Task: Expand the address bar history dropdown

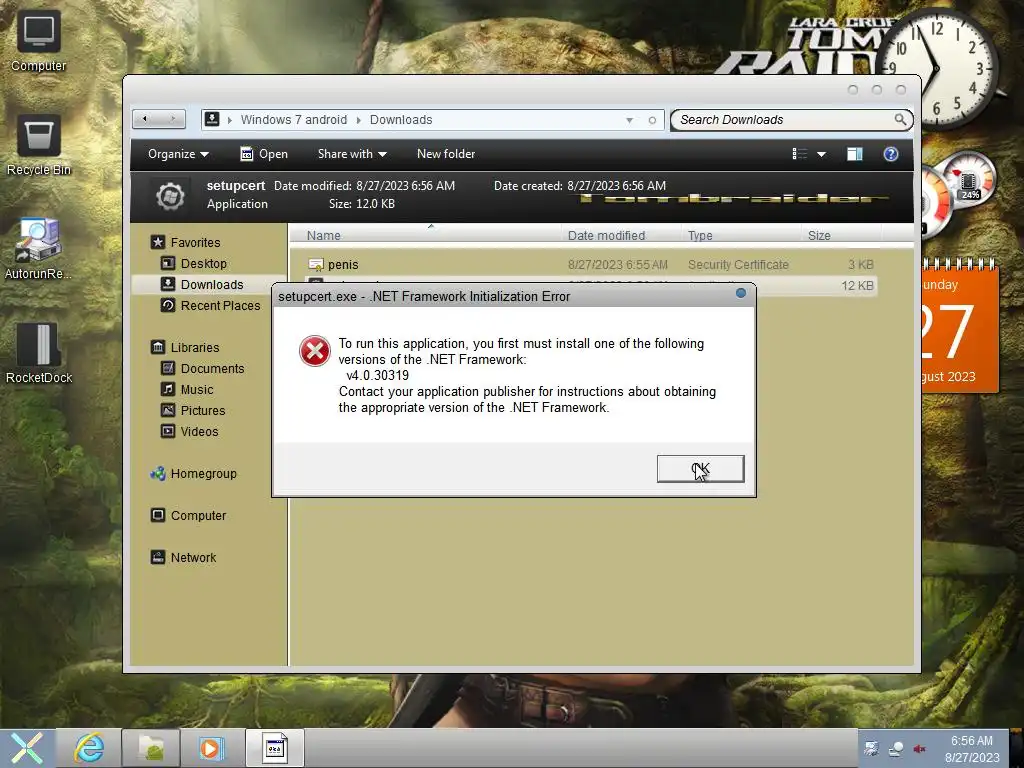Action: 630,120
